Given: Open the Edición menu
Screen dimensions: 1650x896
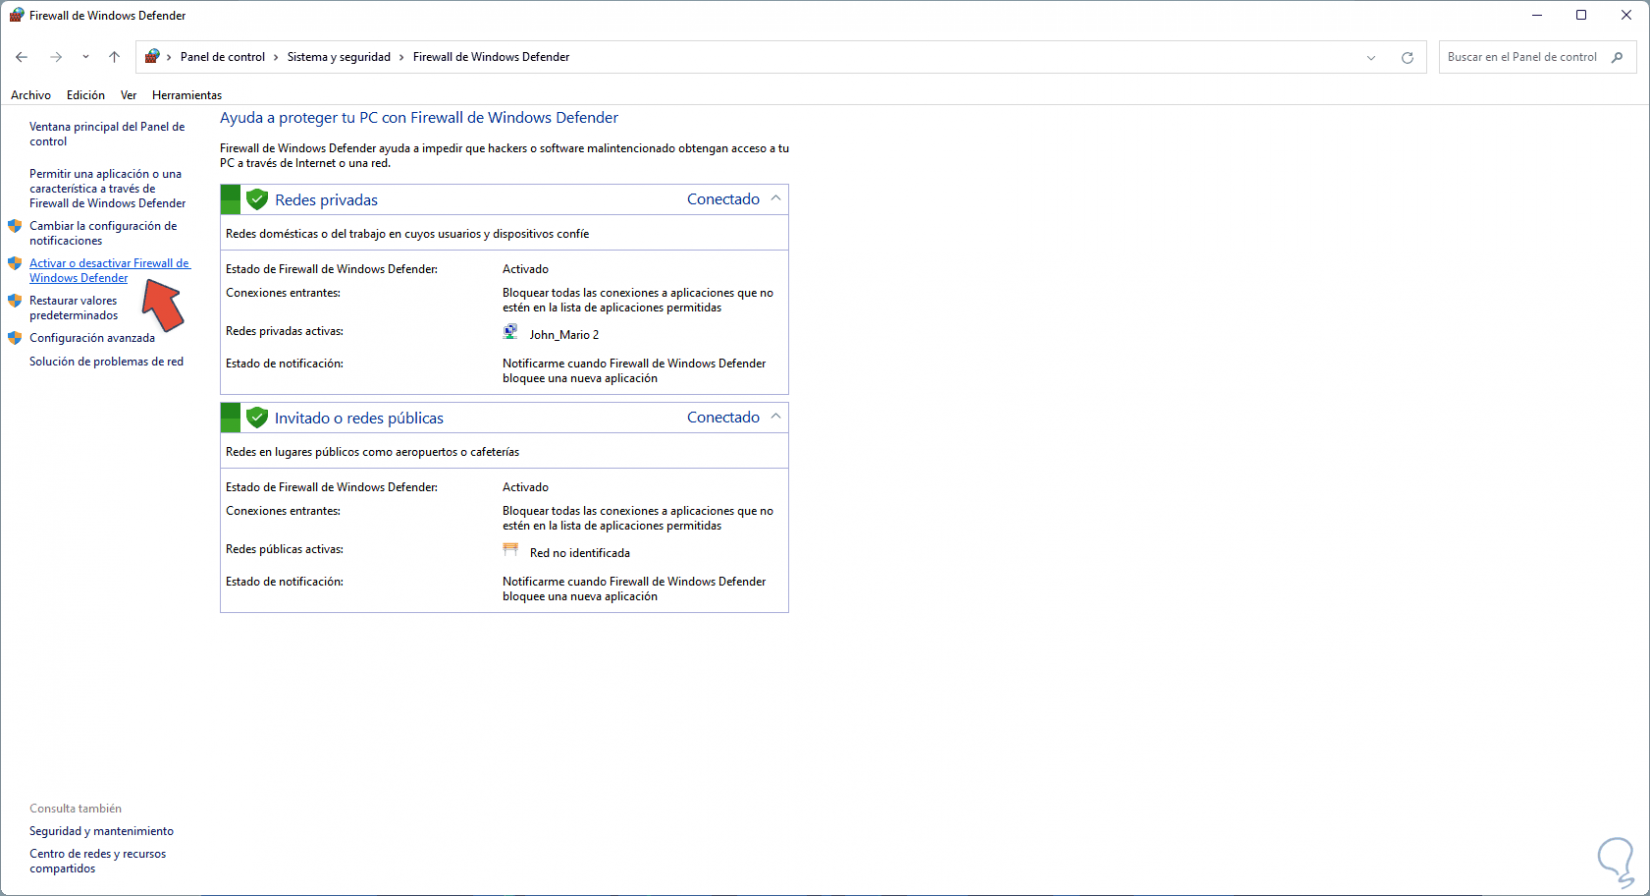Looking at the screenshot, I should coord(86,95).
